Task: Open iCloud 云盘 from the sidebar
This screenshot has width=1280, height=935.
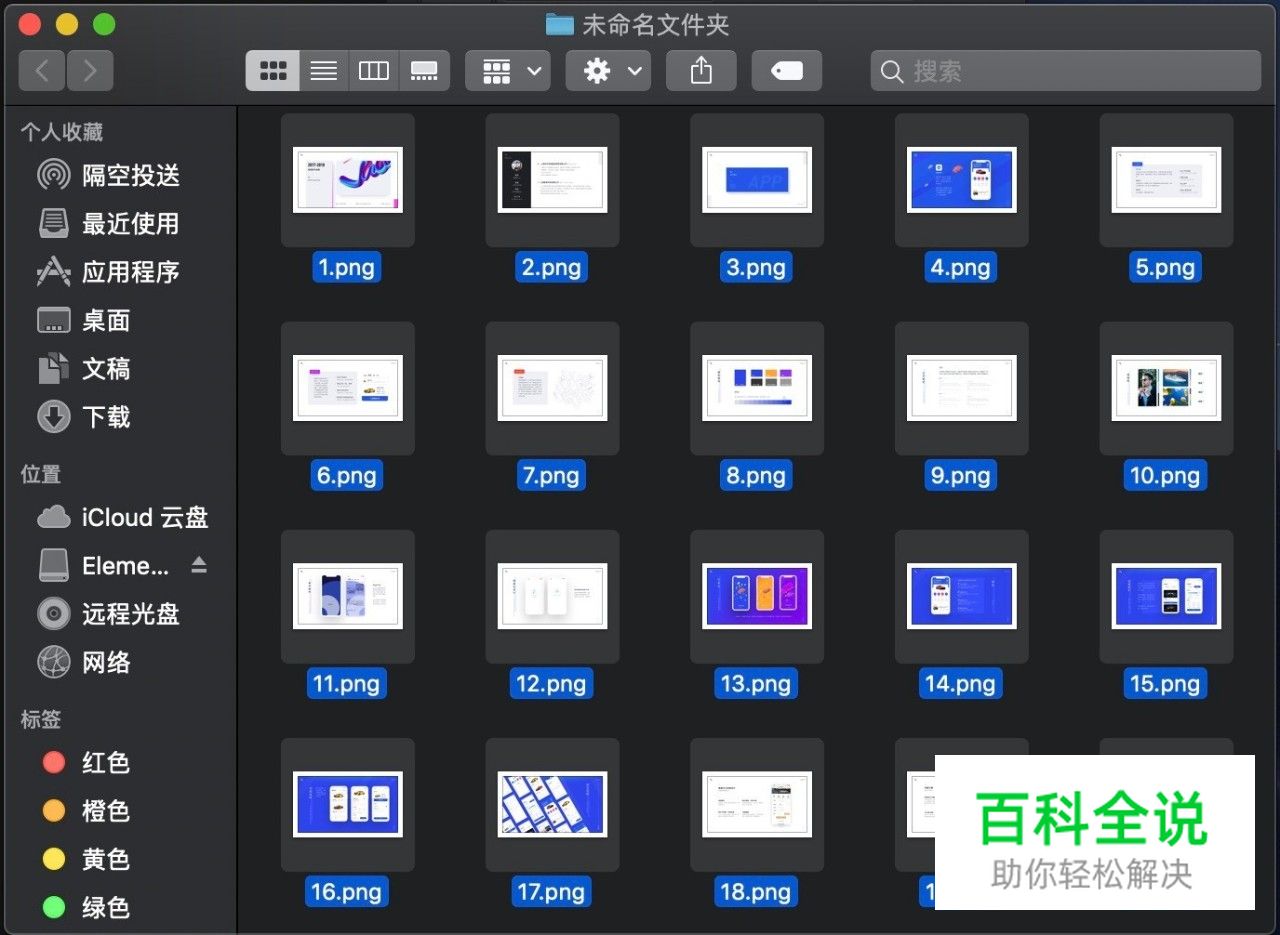Action: pyautogui.click(x=143, y=517)
